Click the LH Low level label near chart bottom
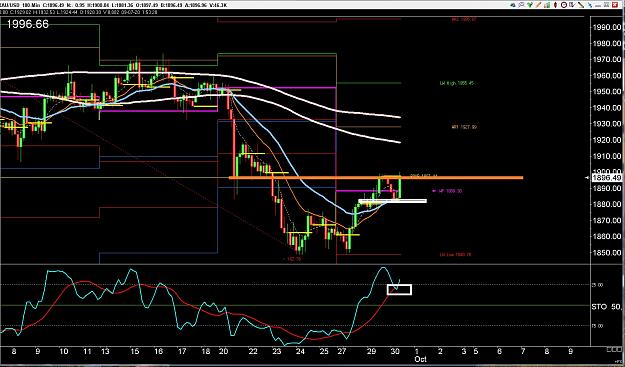Screen dimensions: 625x367 click(455, 255)
